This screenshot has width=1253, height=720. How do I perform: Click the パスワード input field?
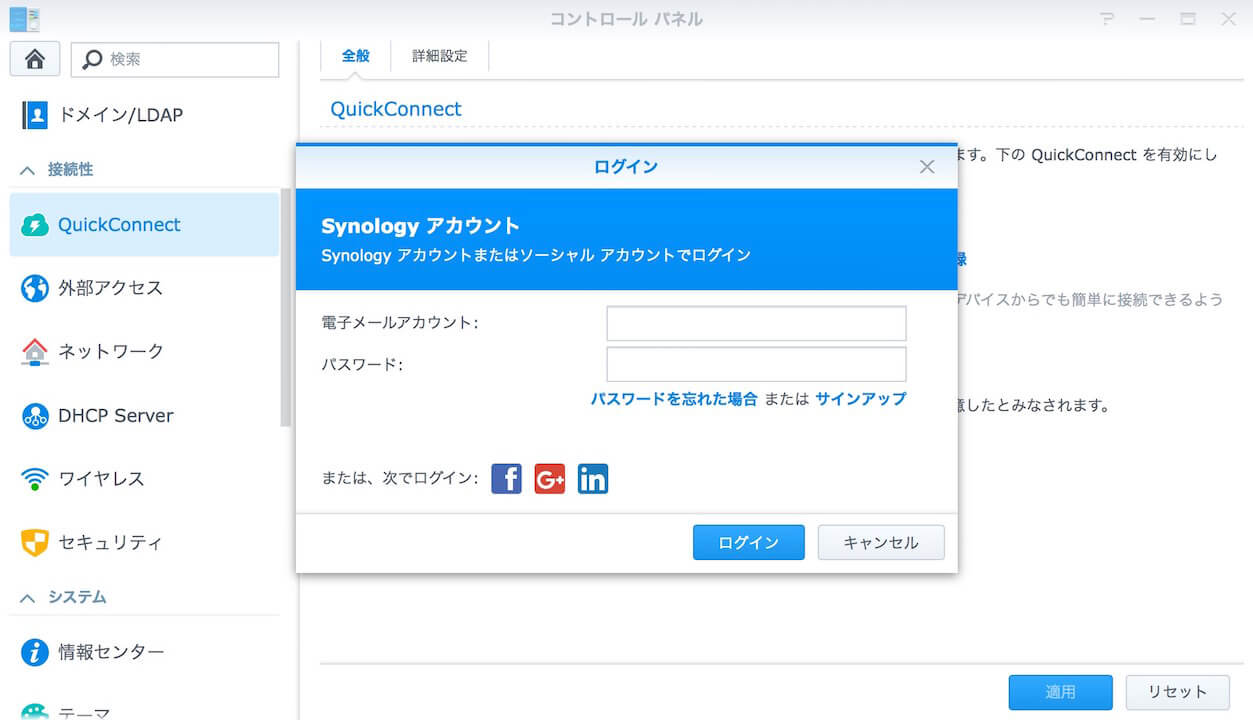click(x=756, y=364)
